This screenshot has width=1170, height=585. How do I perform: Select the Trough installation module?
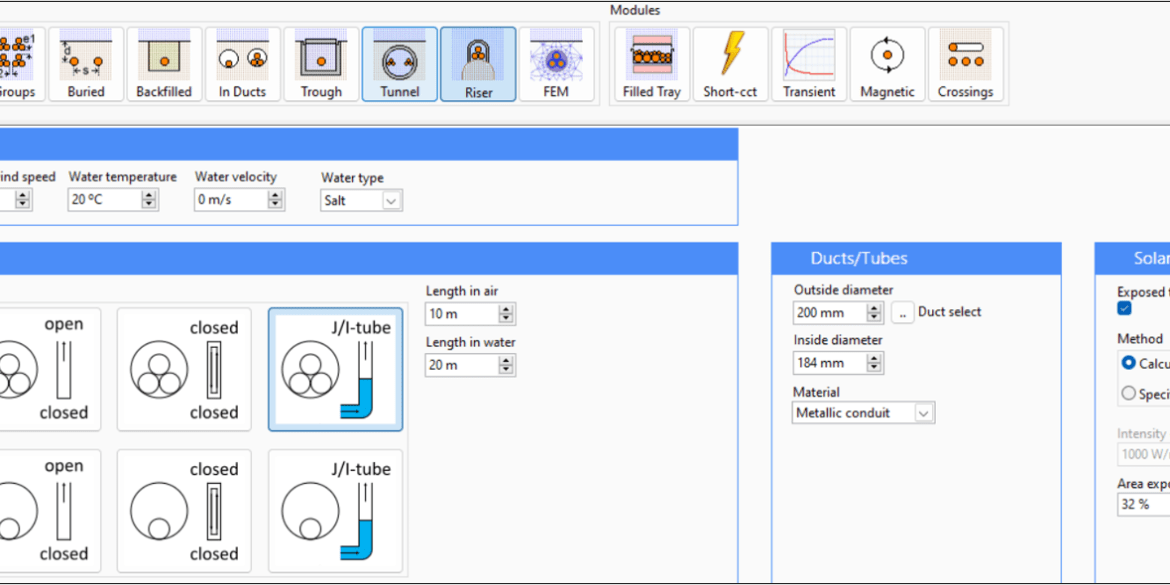click(320, 62)
